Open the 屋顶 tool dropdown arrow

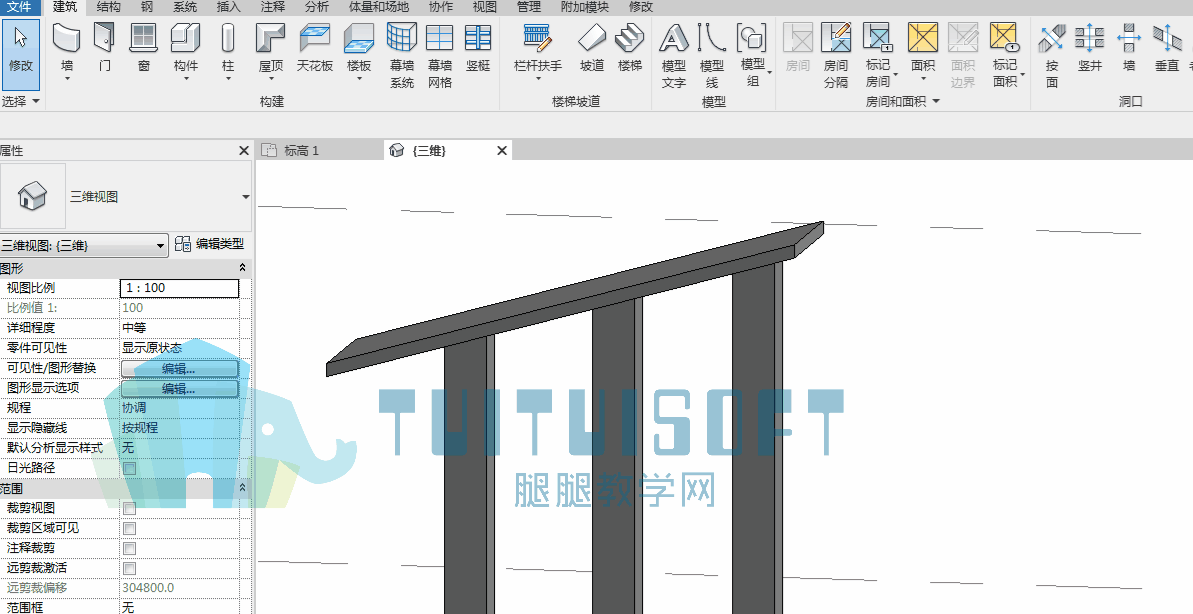[271, 78]
